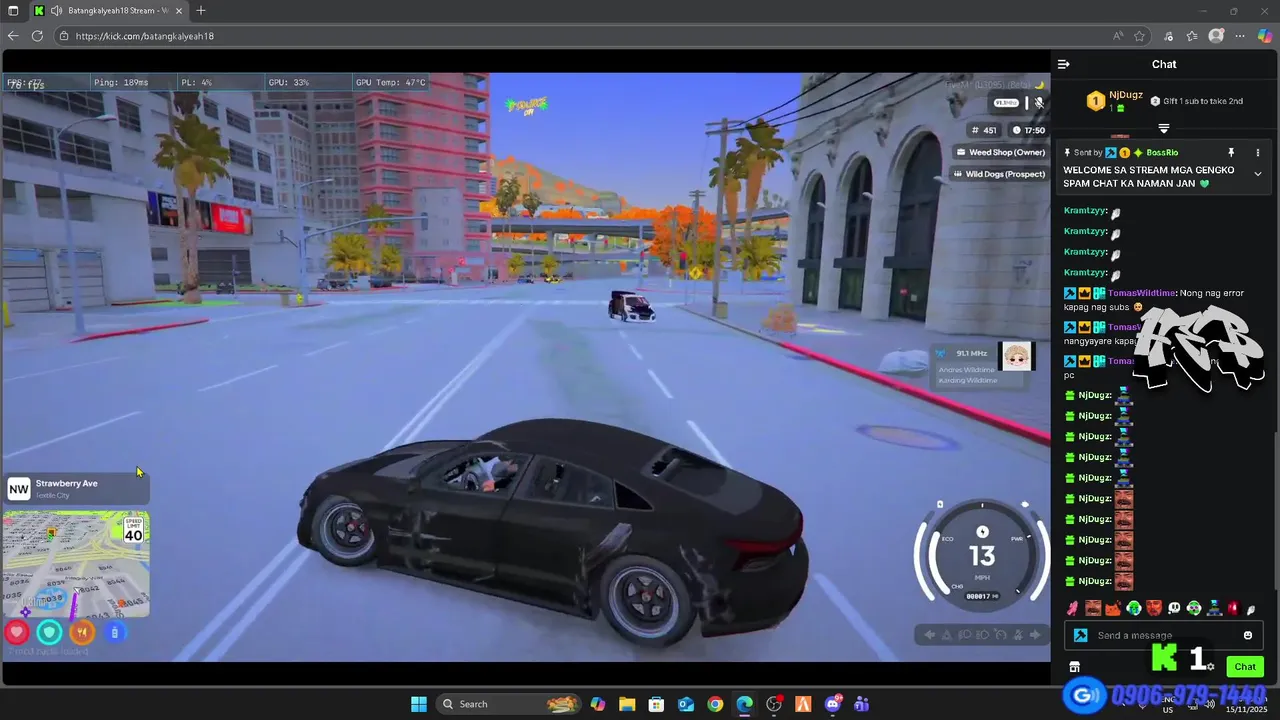The image size is (1280, 720).
Task: Pick the crying green face emote
Action: [1134, 608]
